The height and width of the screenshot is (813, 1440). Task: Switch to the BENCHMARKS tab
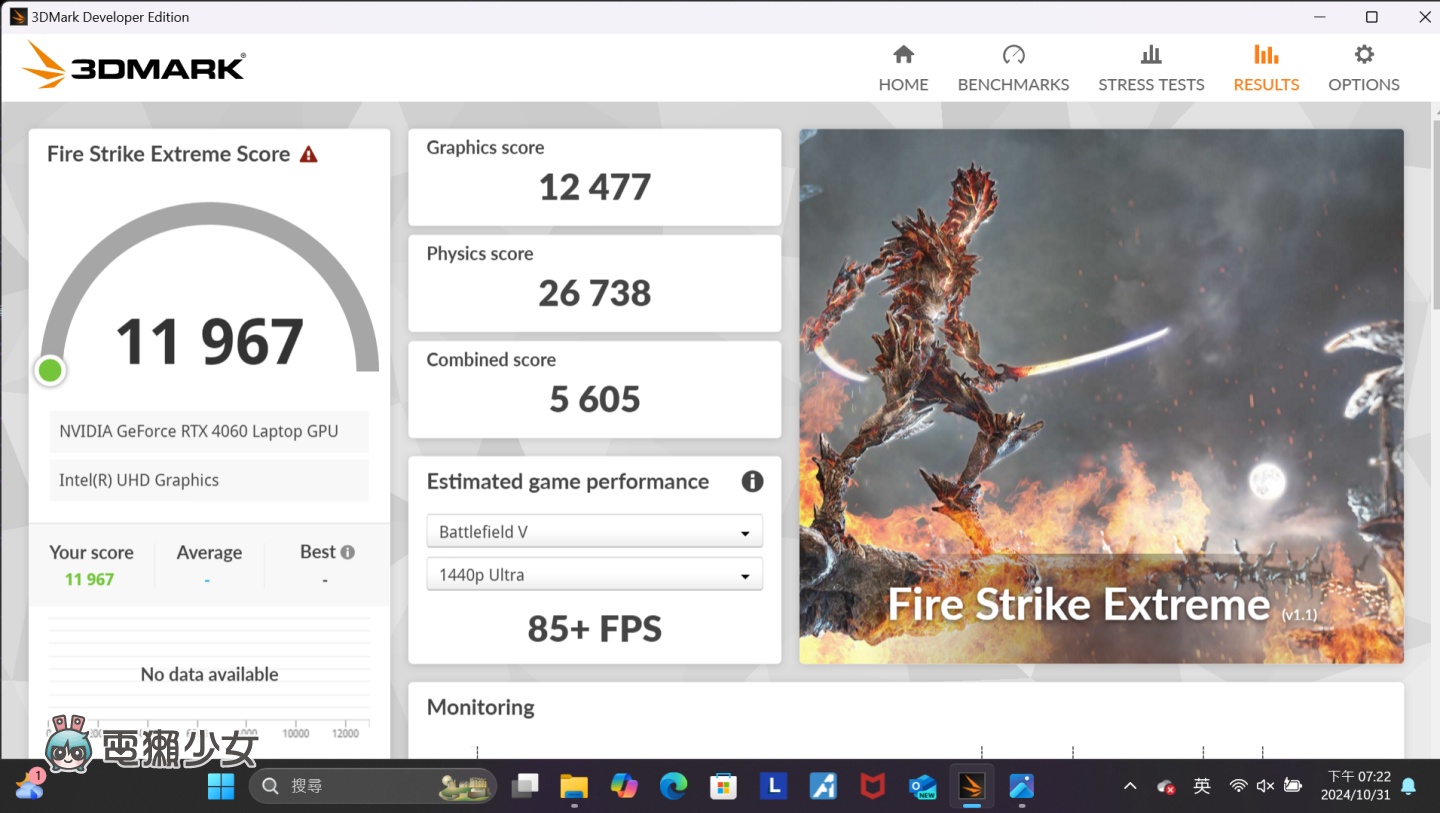[1013, 68]
